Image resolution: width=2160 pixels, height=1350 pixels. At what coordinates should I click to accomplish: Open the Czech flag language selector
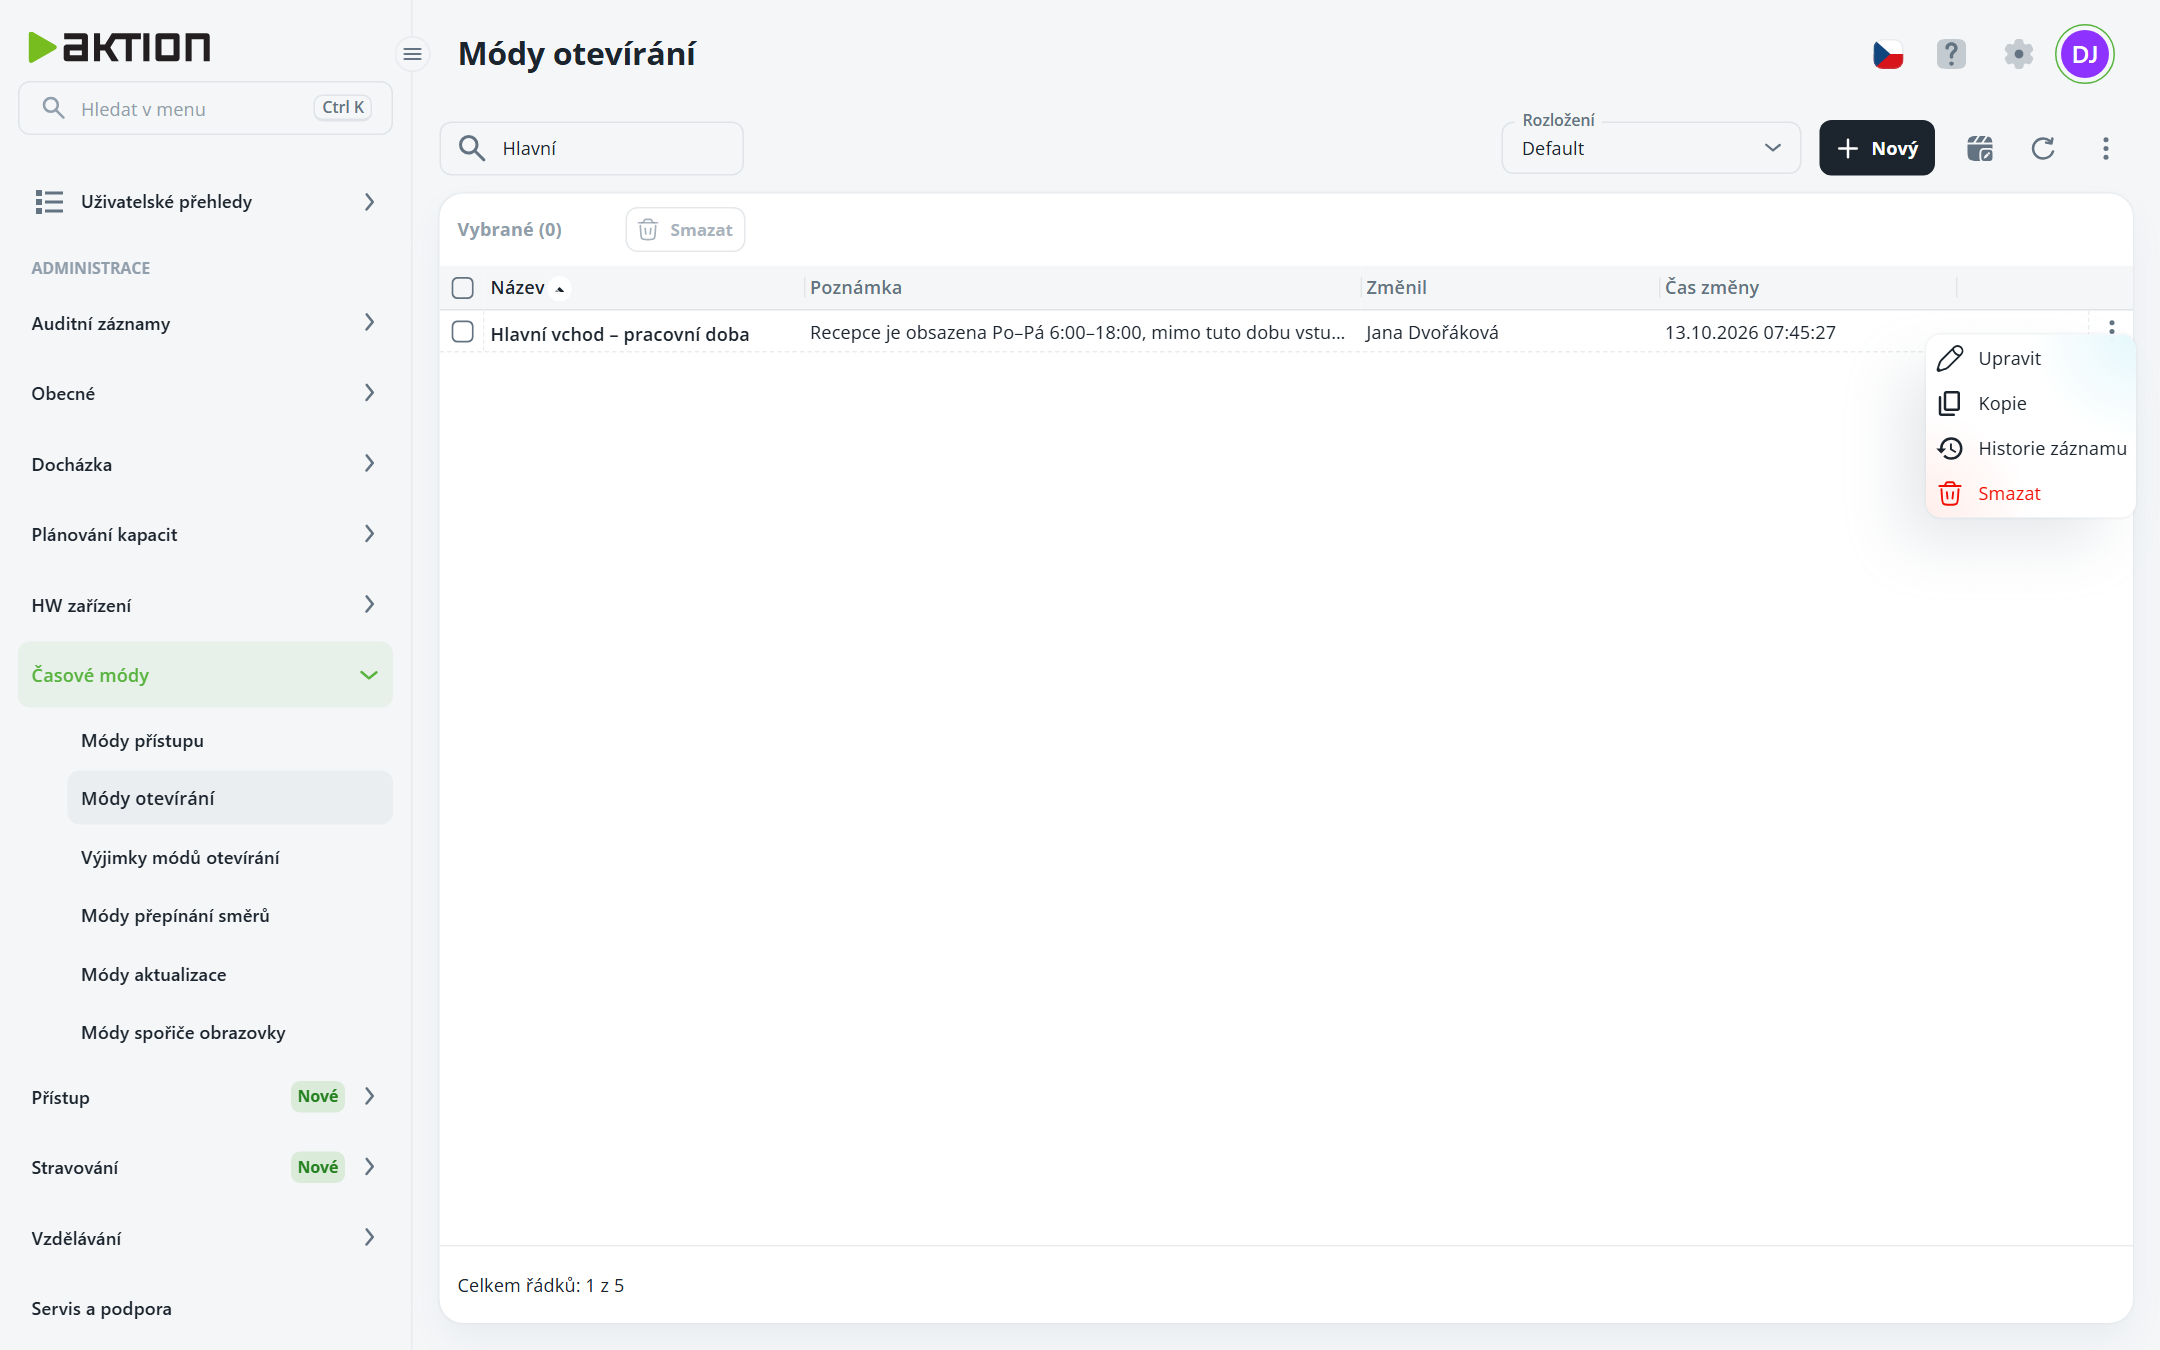point(1887,54)
